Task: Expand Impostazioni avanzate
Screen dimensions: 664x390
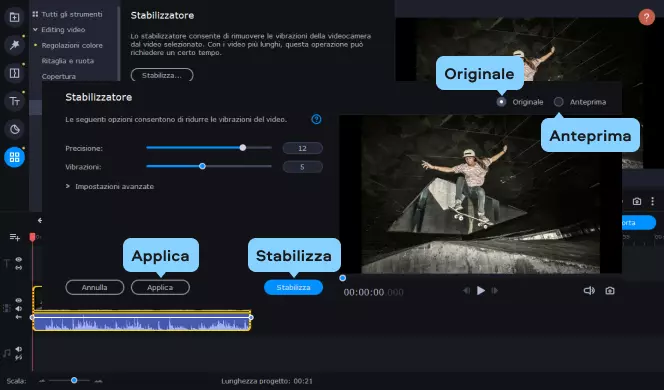Action: (110, 186)
